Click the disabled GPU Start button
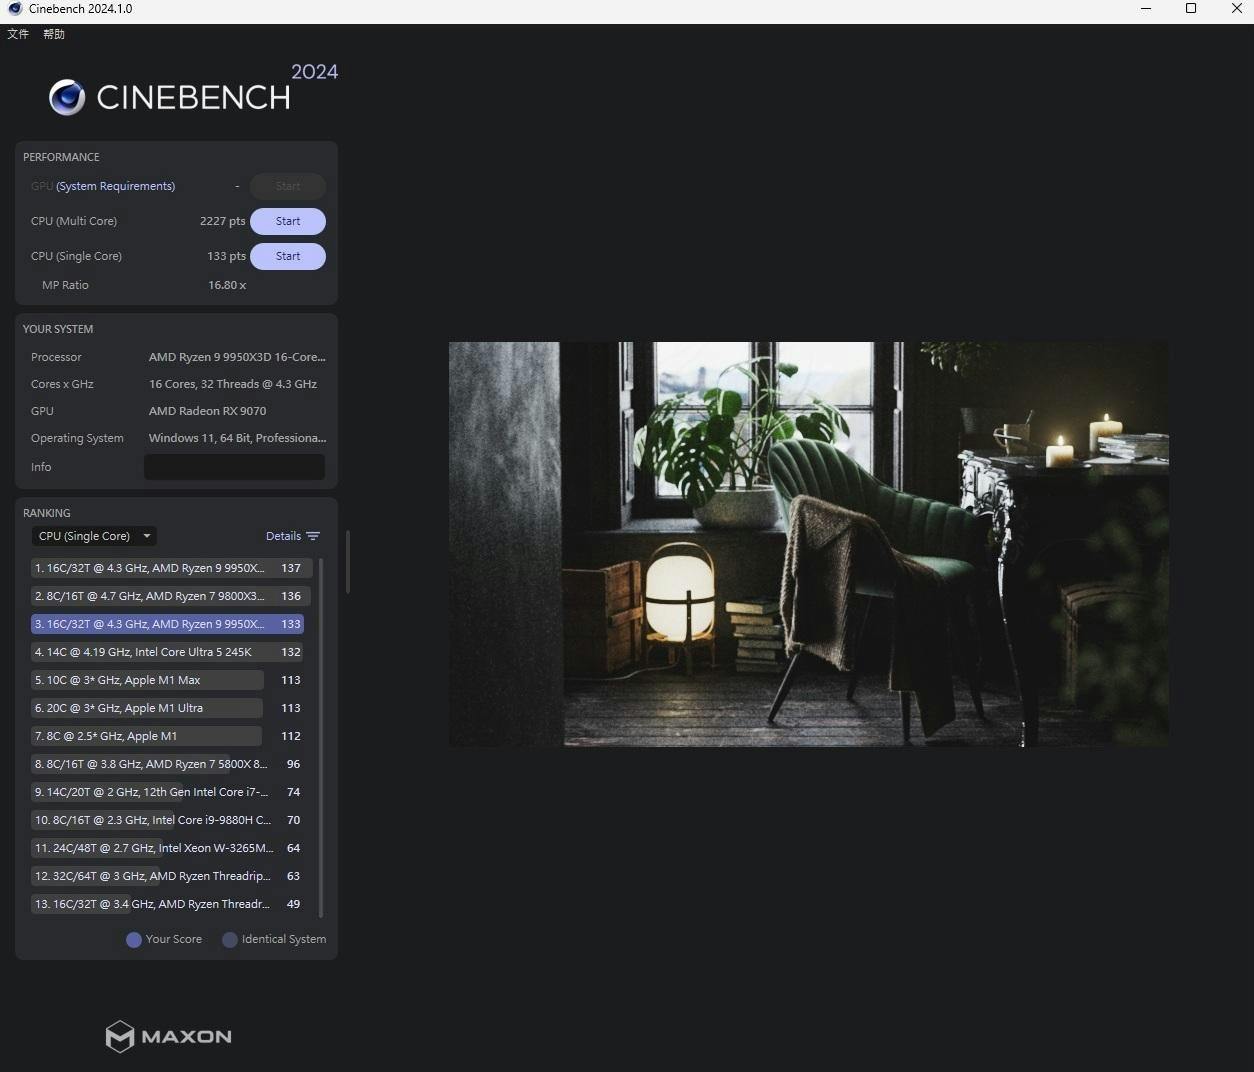 288,186
